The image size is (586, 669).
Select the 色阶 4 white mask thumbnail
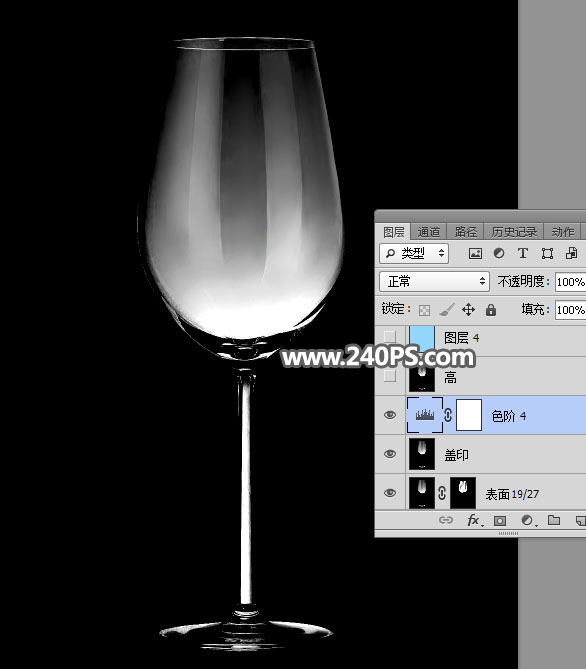click(469, 415)
